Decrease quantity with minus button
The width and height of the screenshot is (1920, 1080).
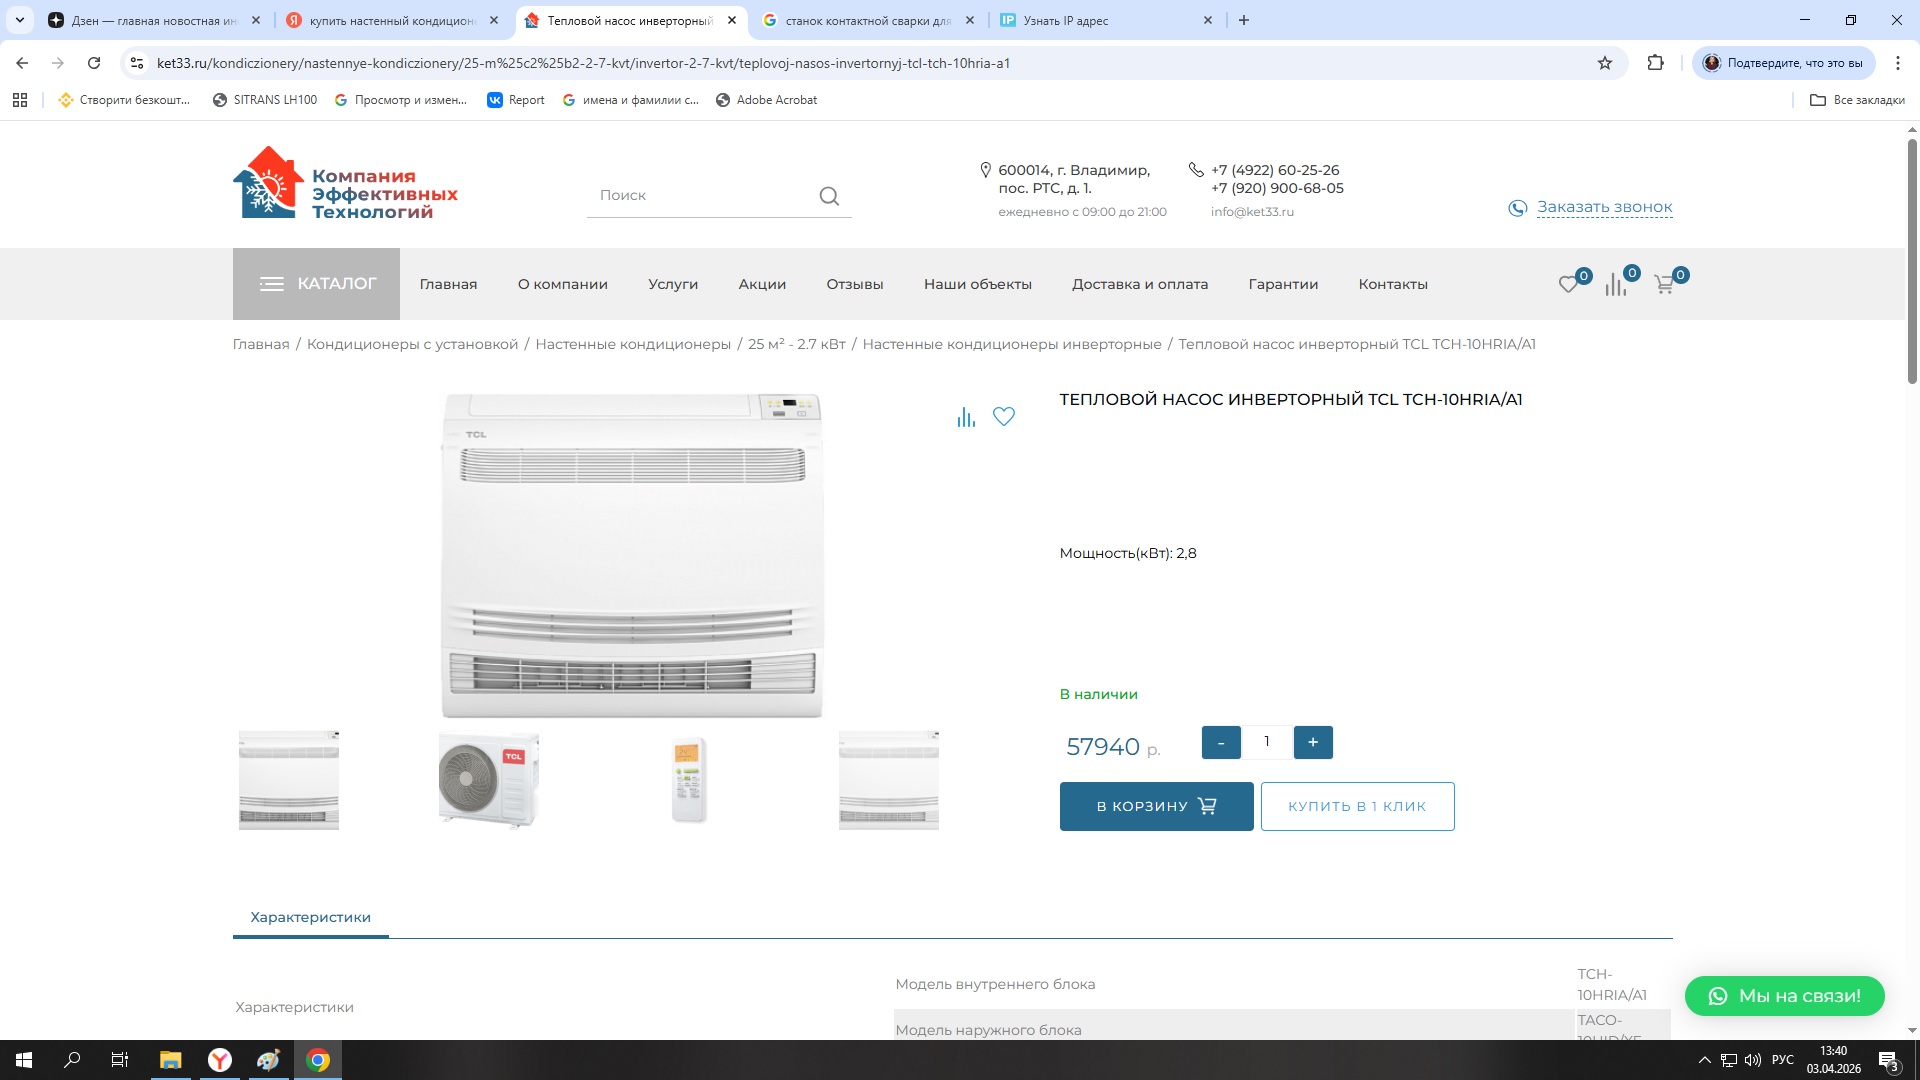(1221, 742)
